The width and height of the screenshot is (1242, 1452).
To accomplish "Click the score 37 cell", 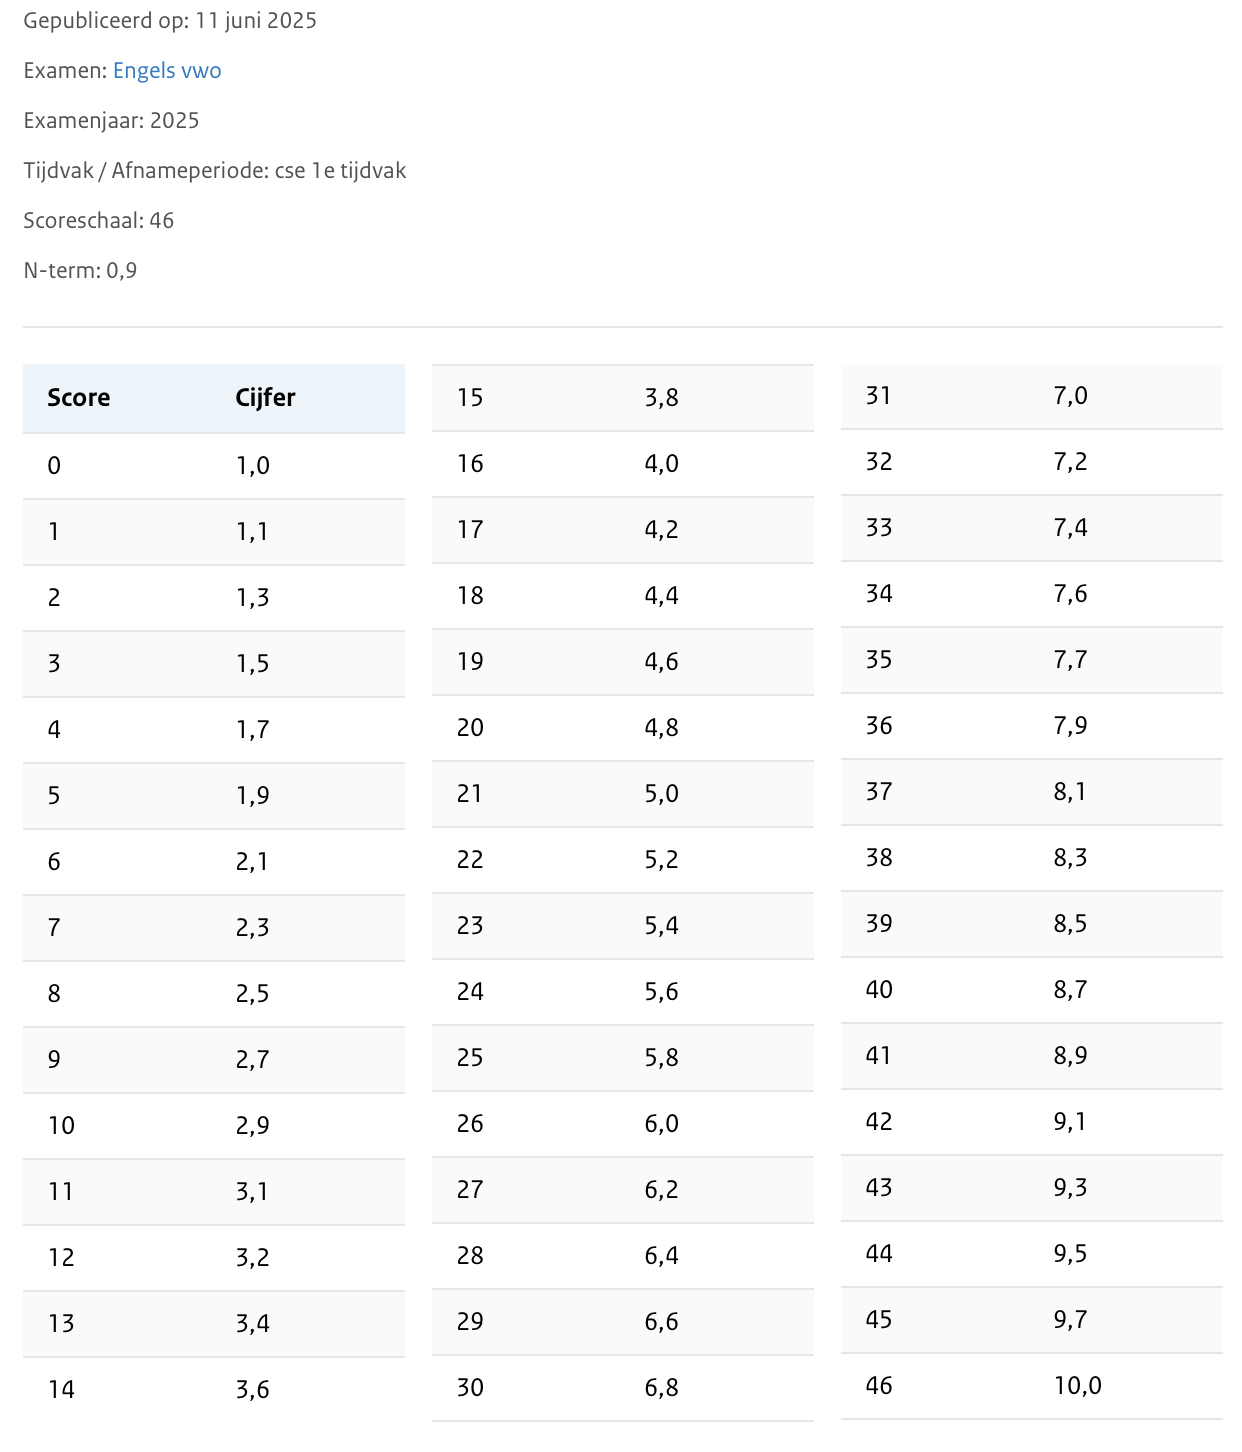I will (879, 792).
